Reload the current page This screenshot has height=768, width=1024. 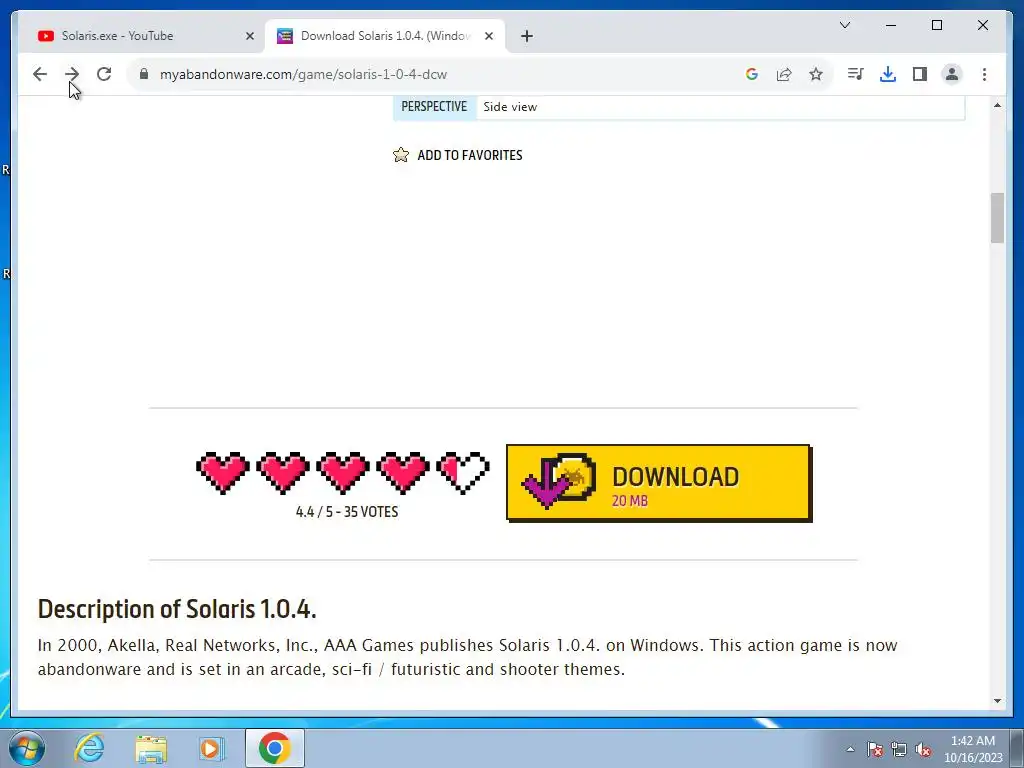click(104, 74)
